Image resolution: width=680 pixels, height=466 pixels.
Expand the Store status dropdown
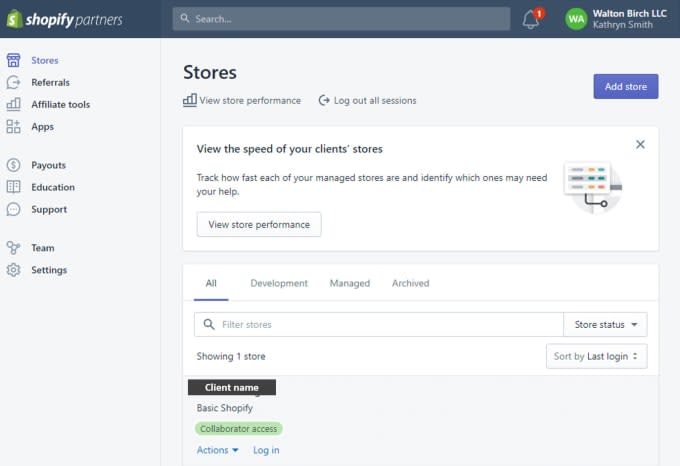pyautogui.click(x=605, y=324)
